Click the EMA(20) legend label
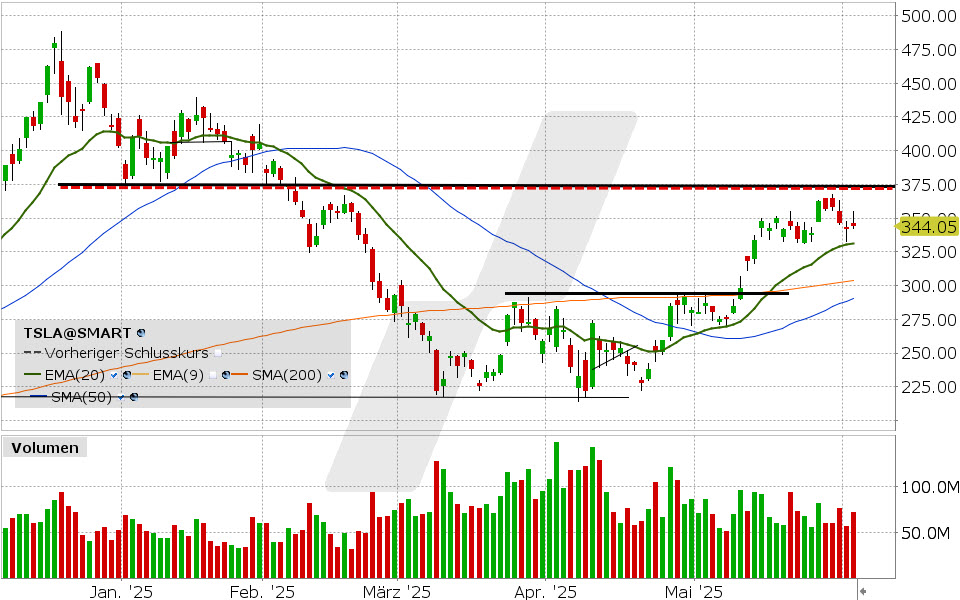The height and width of the screenshot is (600, 960). pyautogui.click(x=75, y=375)
